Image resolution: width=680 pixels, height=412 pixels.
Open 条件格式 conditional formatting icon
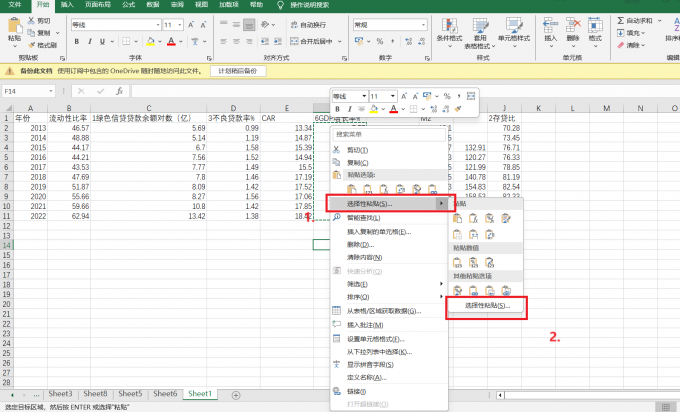coord(449,26)
